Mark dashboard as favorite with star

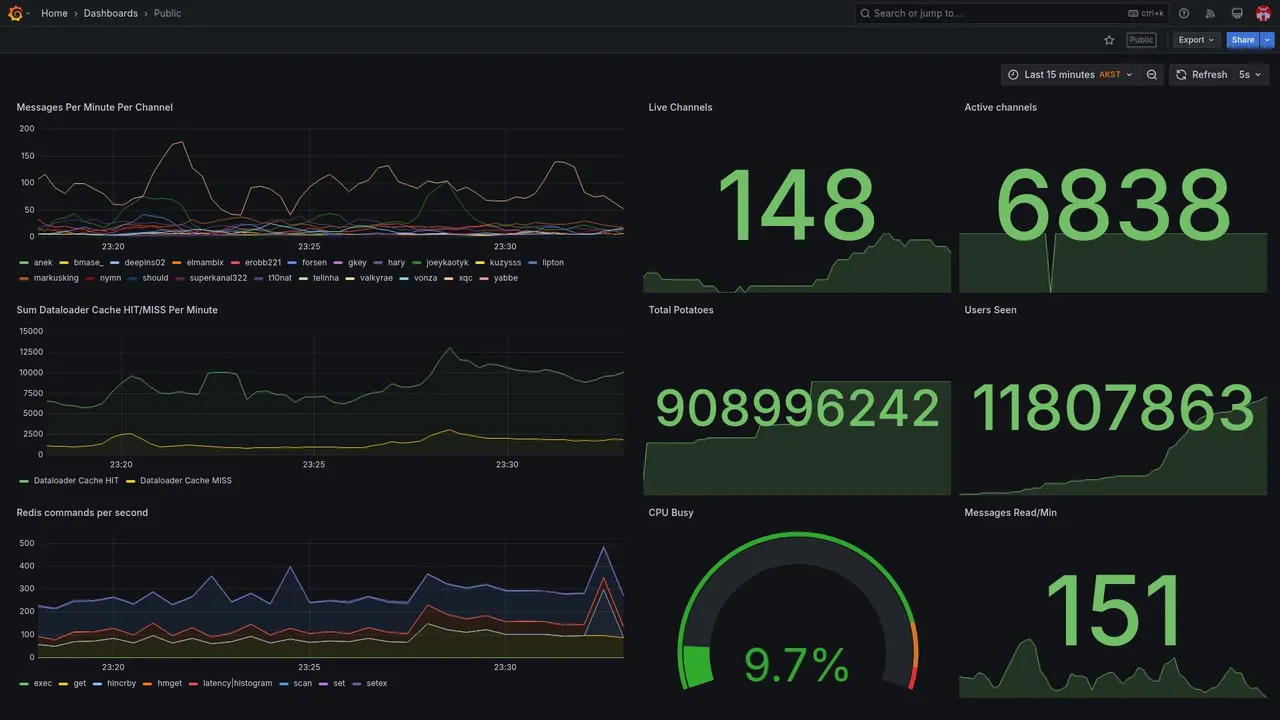click(1109, 40)
